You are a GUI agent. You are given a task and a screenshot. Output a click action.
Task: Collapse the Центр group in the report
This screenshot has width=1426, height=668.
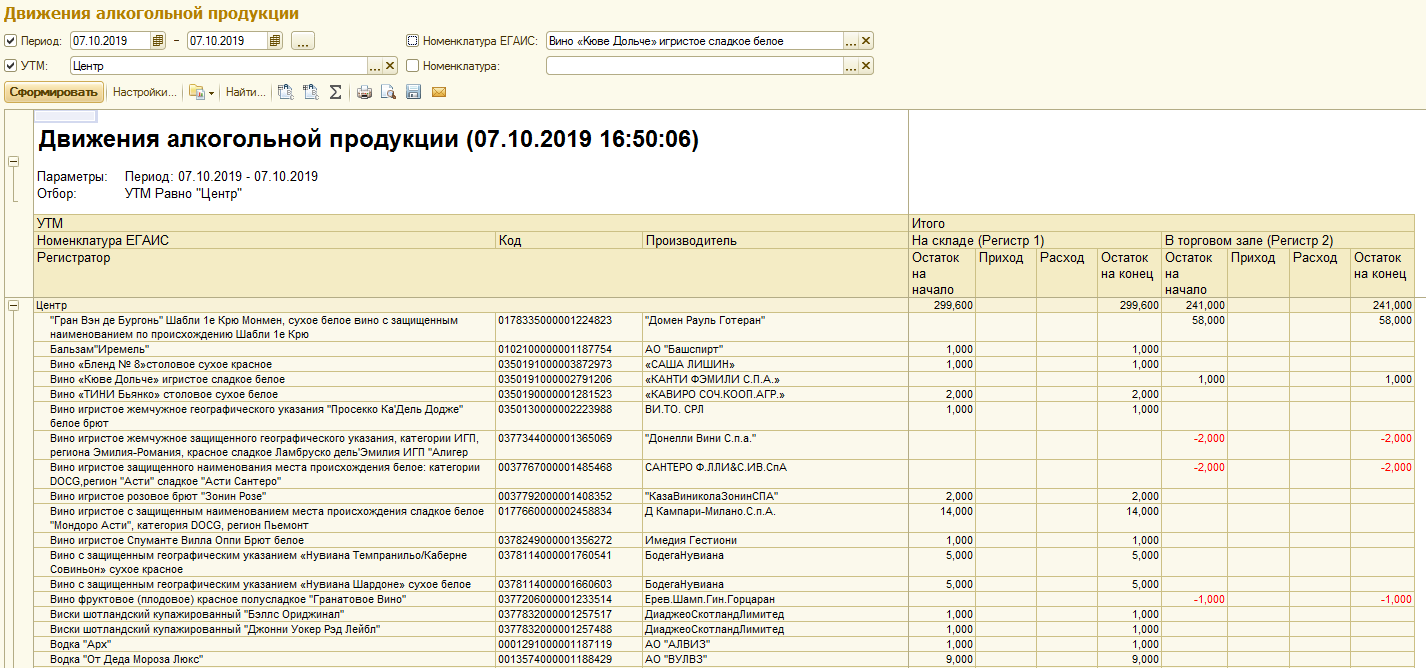14,305
